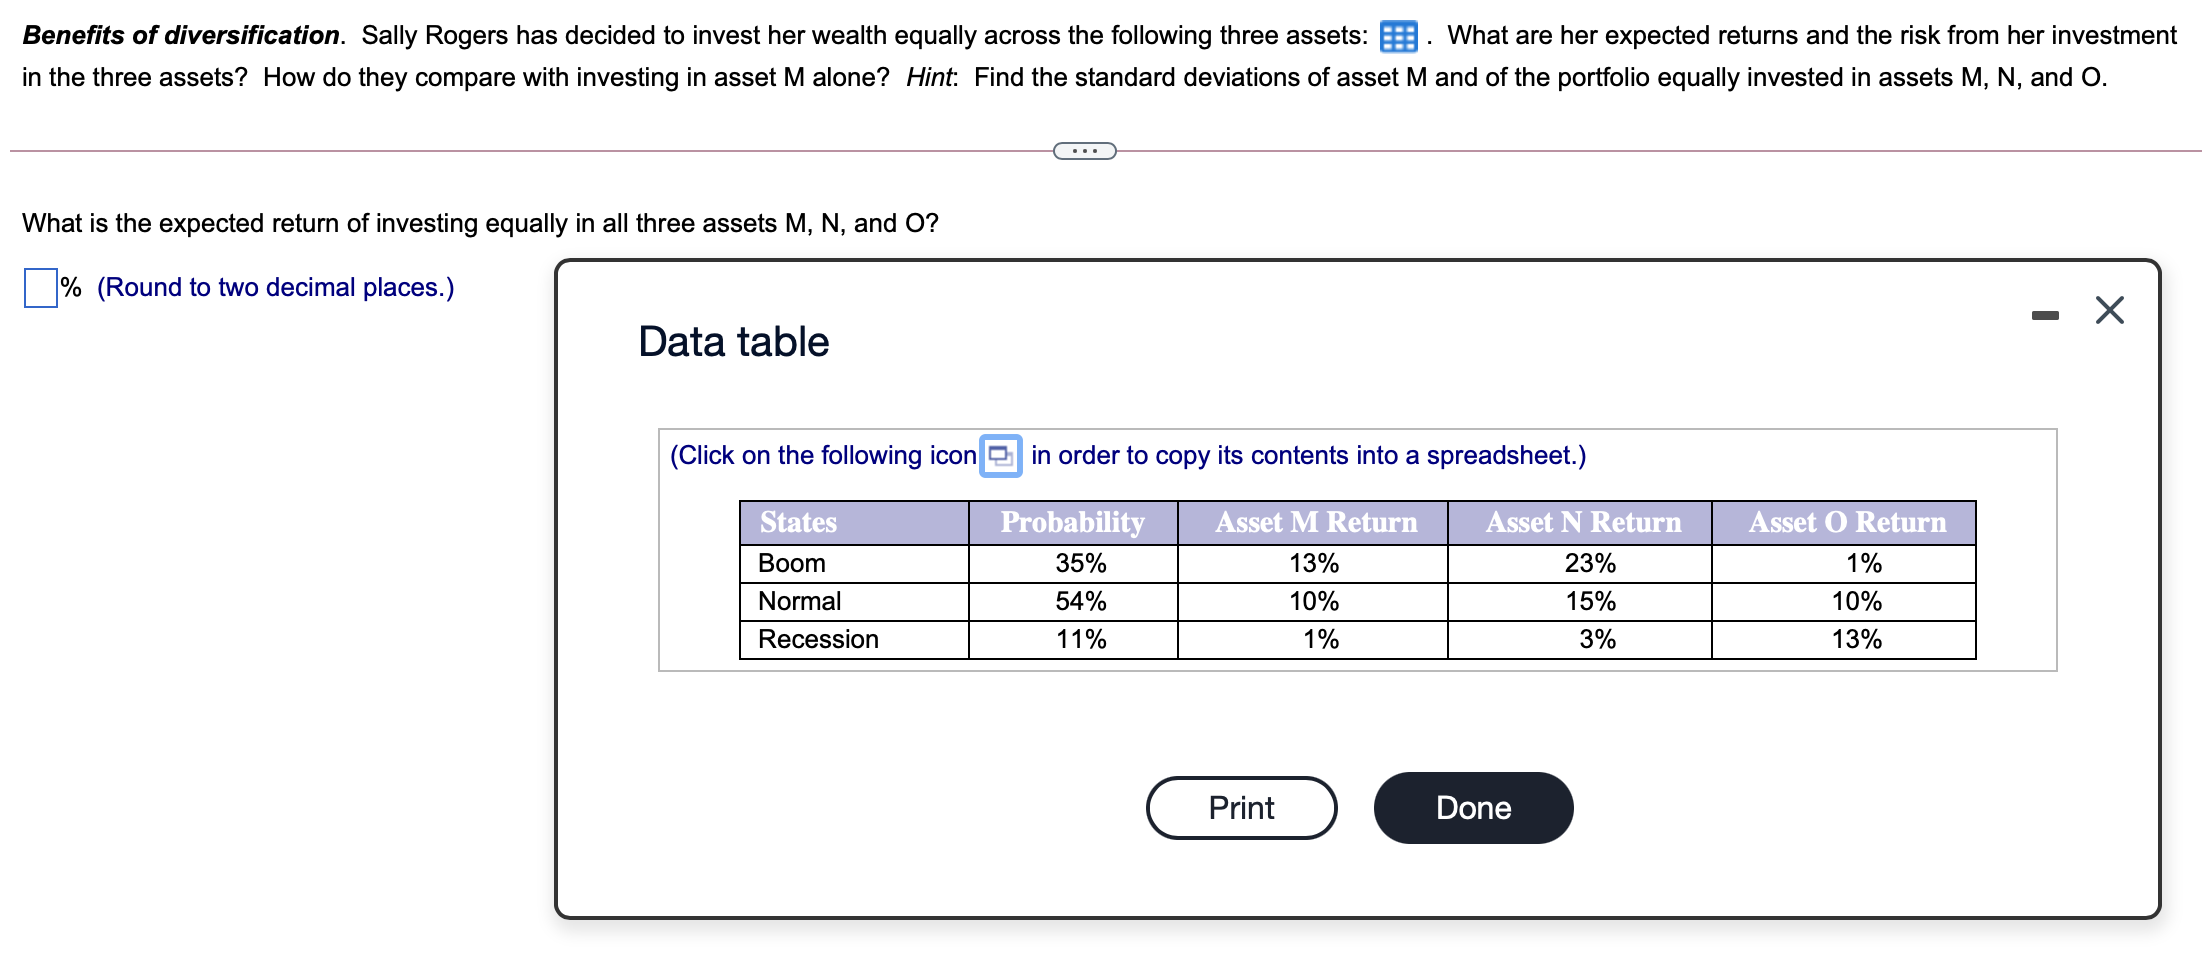
Task: Select the Probability column header
Action: (x=1072, y=522)
